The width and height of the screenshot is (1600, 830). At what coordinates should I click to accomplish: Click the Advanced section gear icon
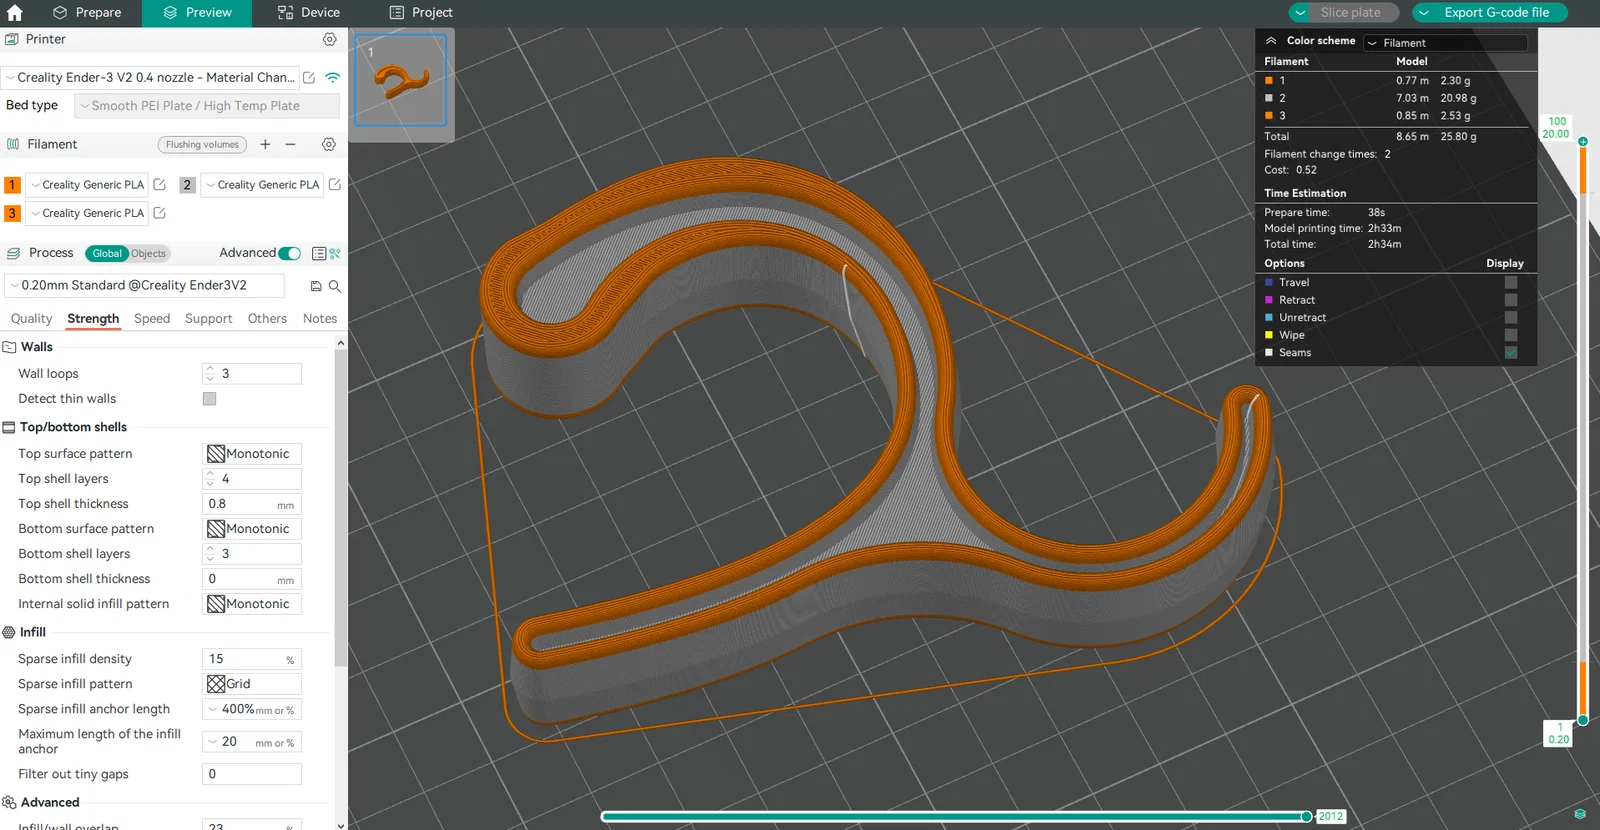9,802
